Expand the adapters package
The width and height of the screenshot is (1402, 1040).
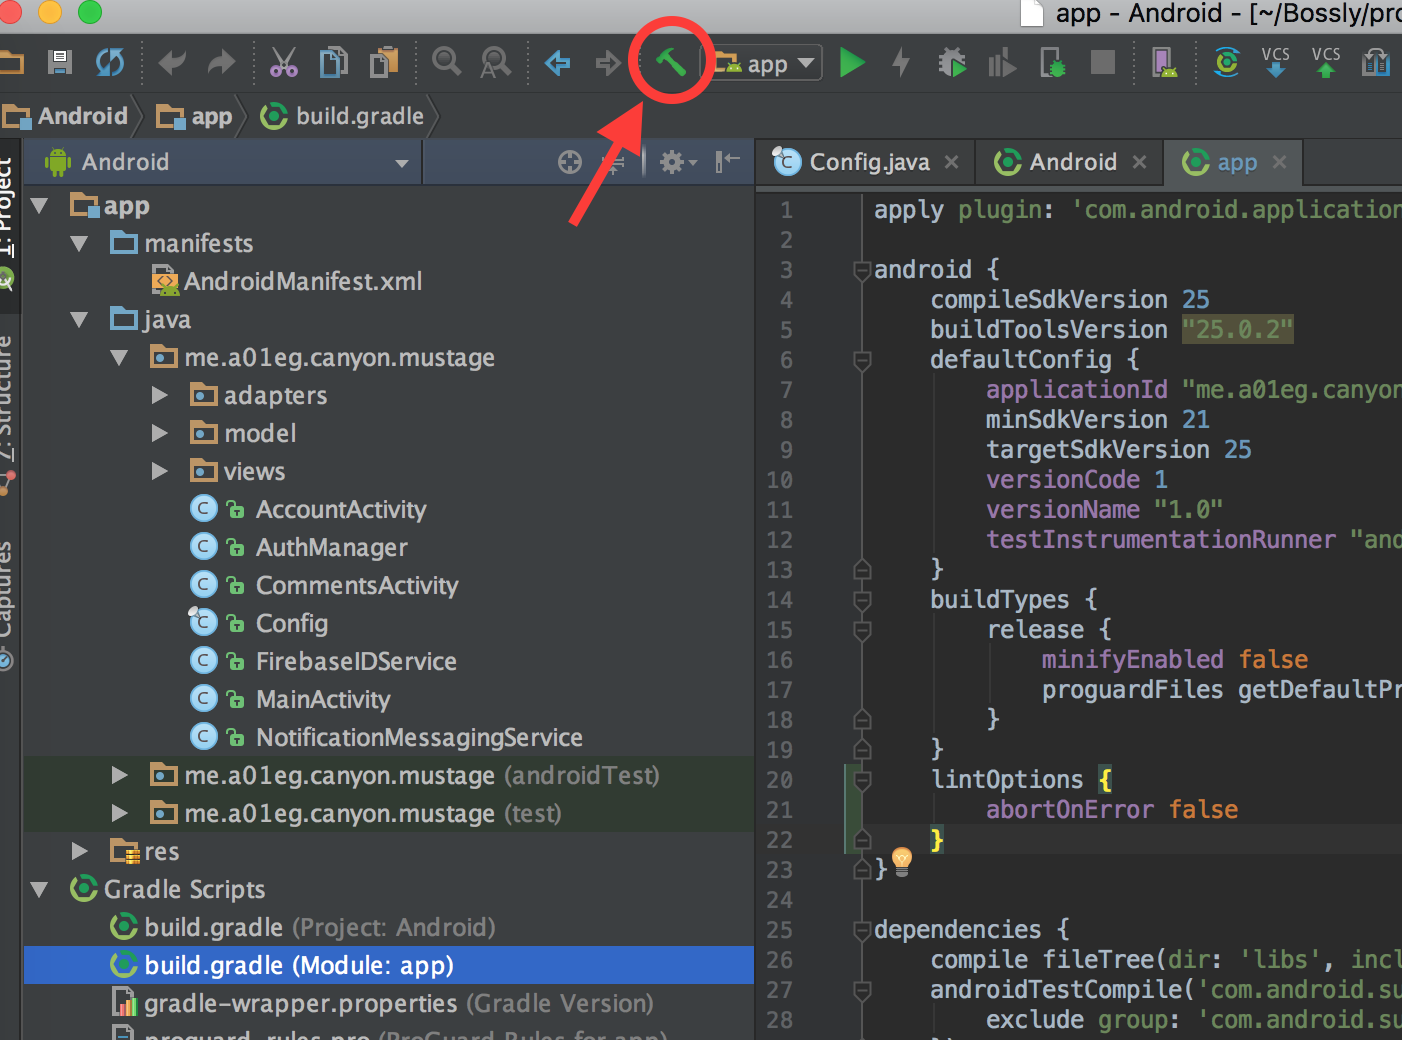tap(159, 396)
